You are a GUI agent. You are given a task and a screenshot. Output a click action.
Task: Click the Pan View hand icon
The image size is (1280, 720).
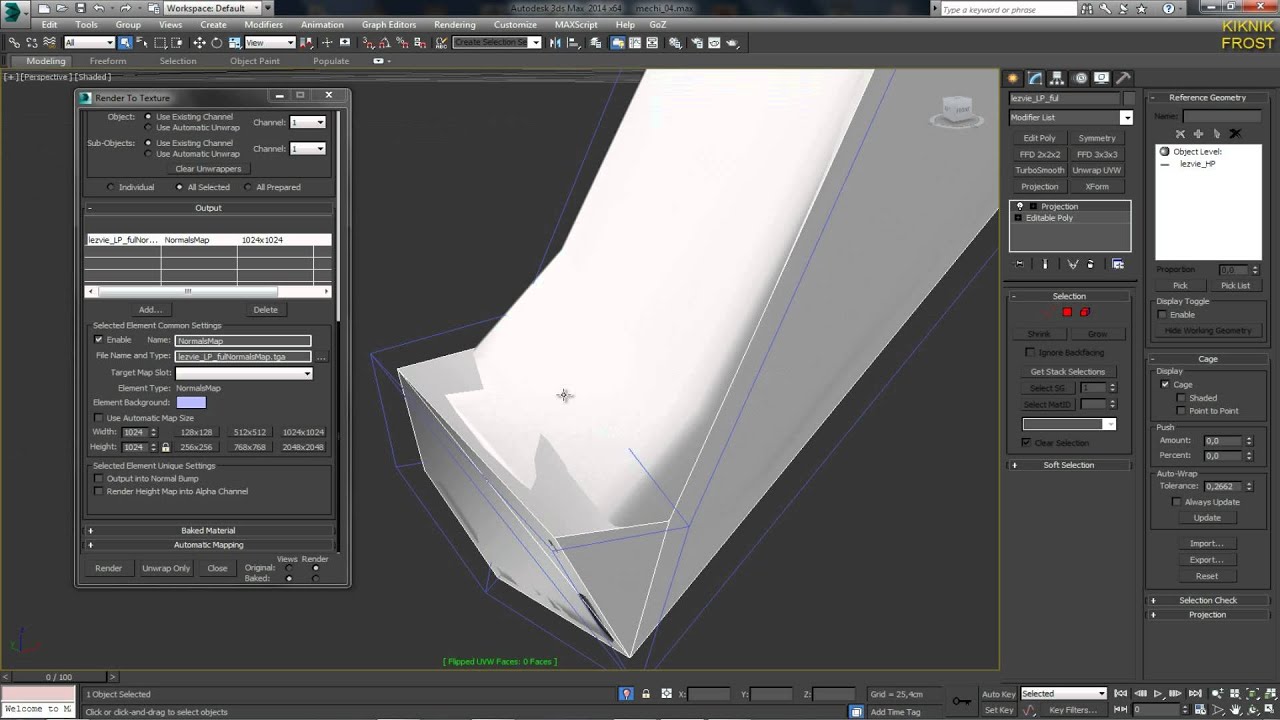1235,710
